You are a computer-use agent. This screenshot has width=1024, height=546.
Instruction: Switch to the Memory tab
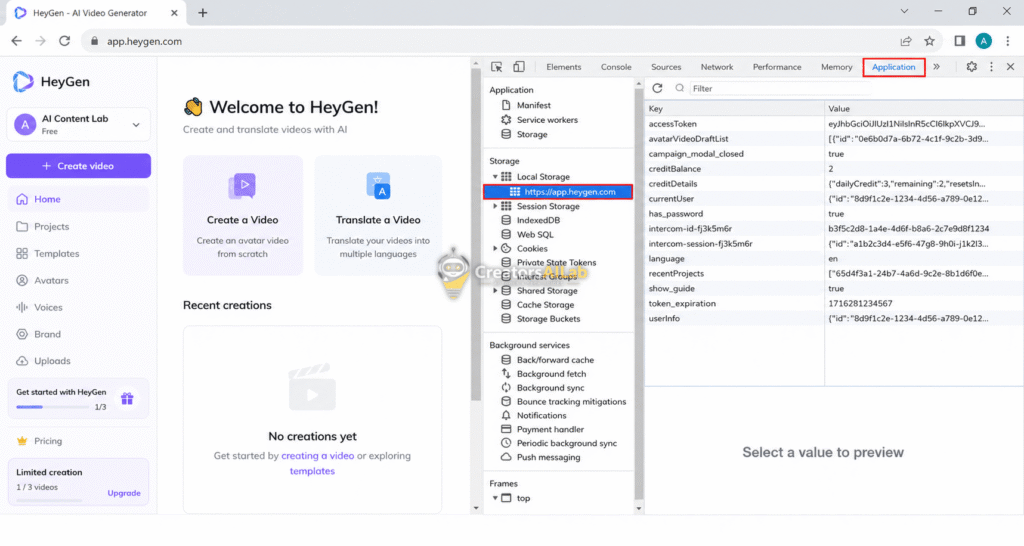pos(837,67)
